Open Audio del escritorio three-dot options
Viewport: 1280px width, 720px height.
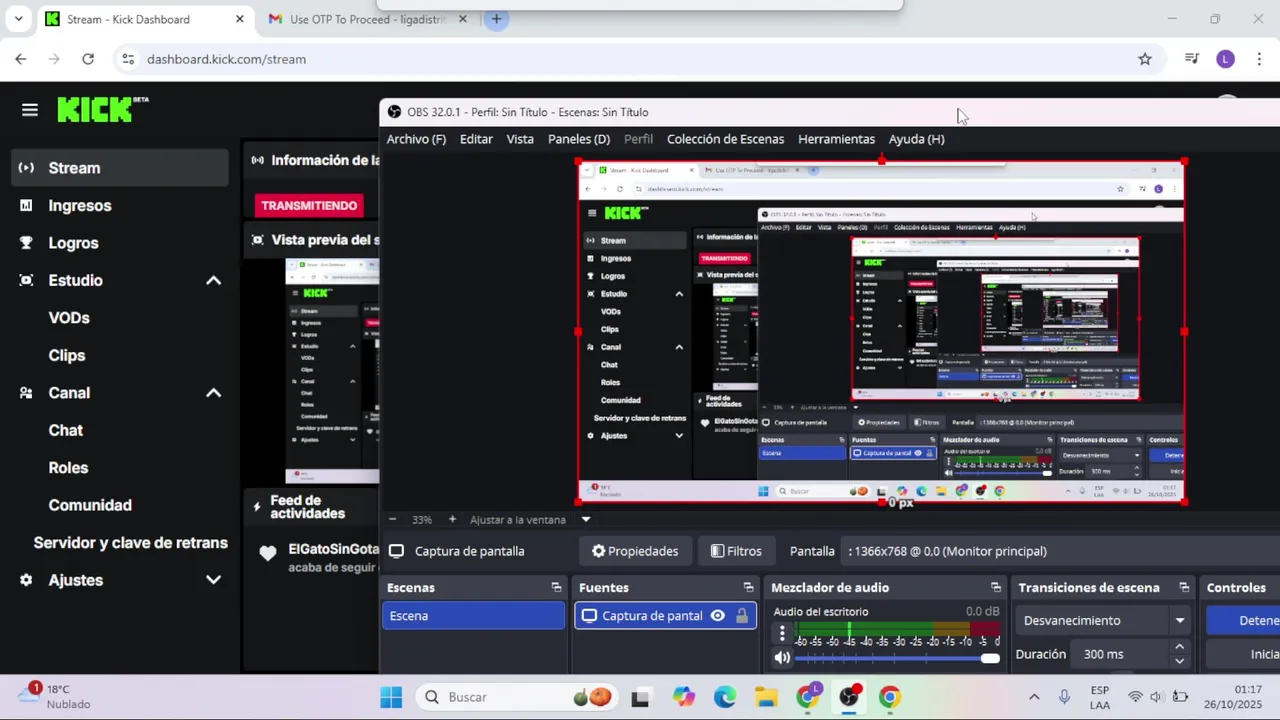782,634
